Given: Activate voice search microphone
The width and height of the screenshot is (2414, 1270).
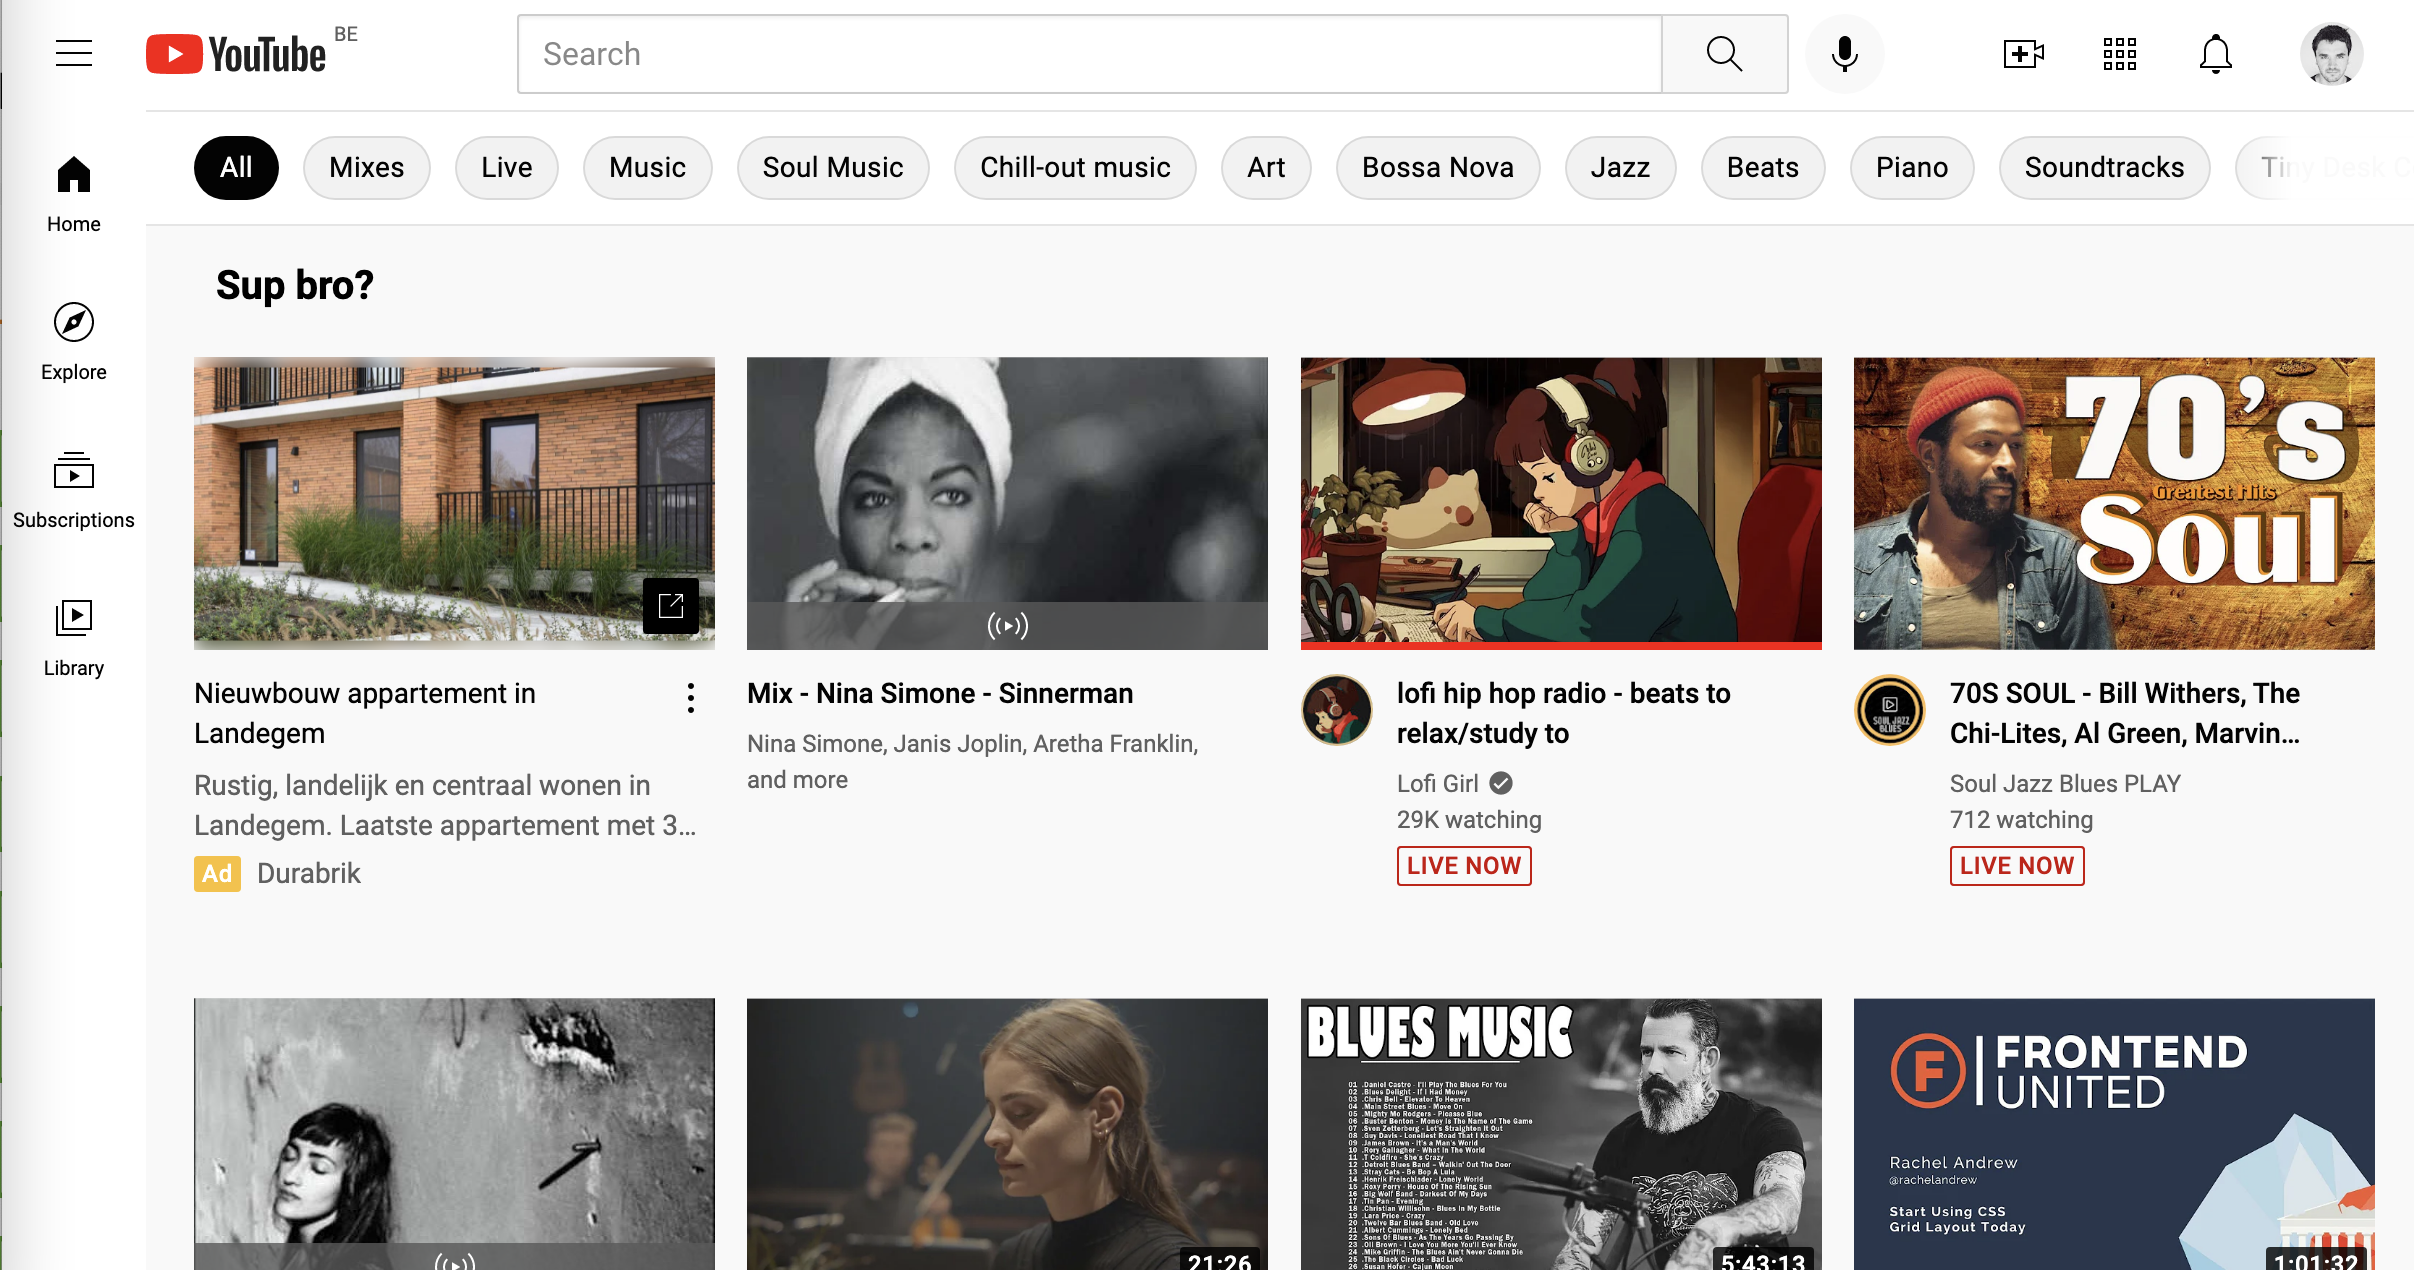Looking at the screenshot, I should point(1844,54).
